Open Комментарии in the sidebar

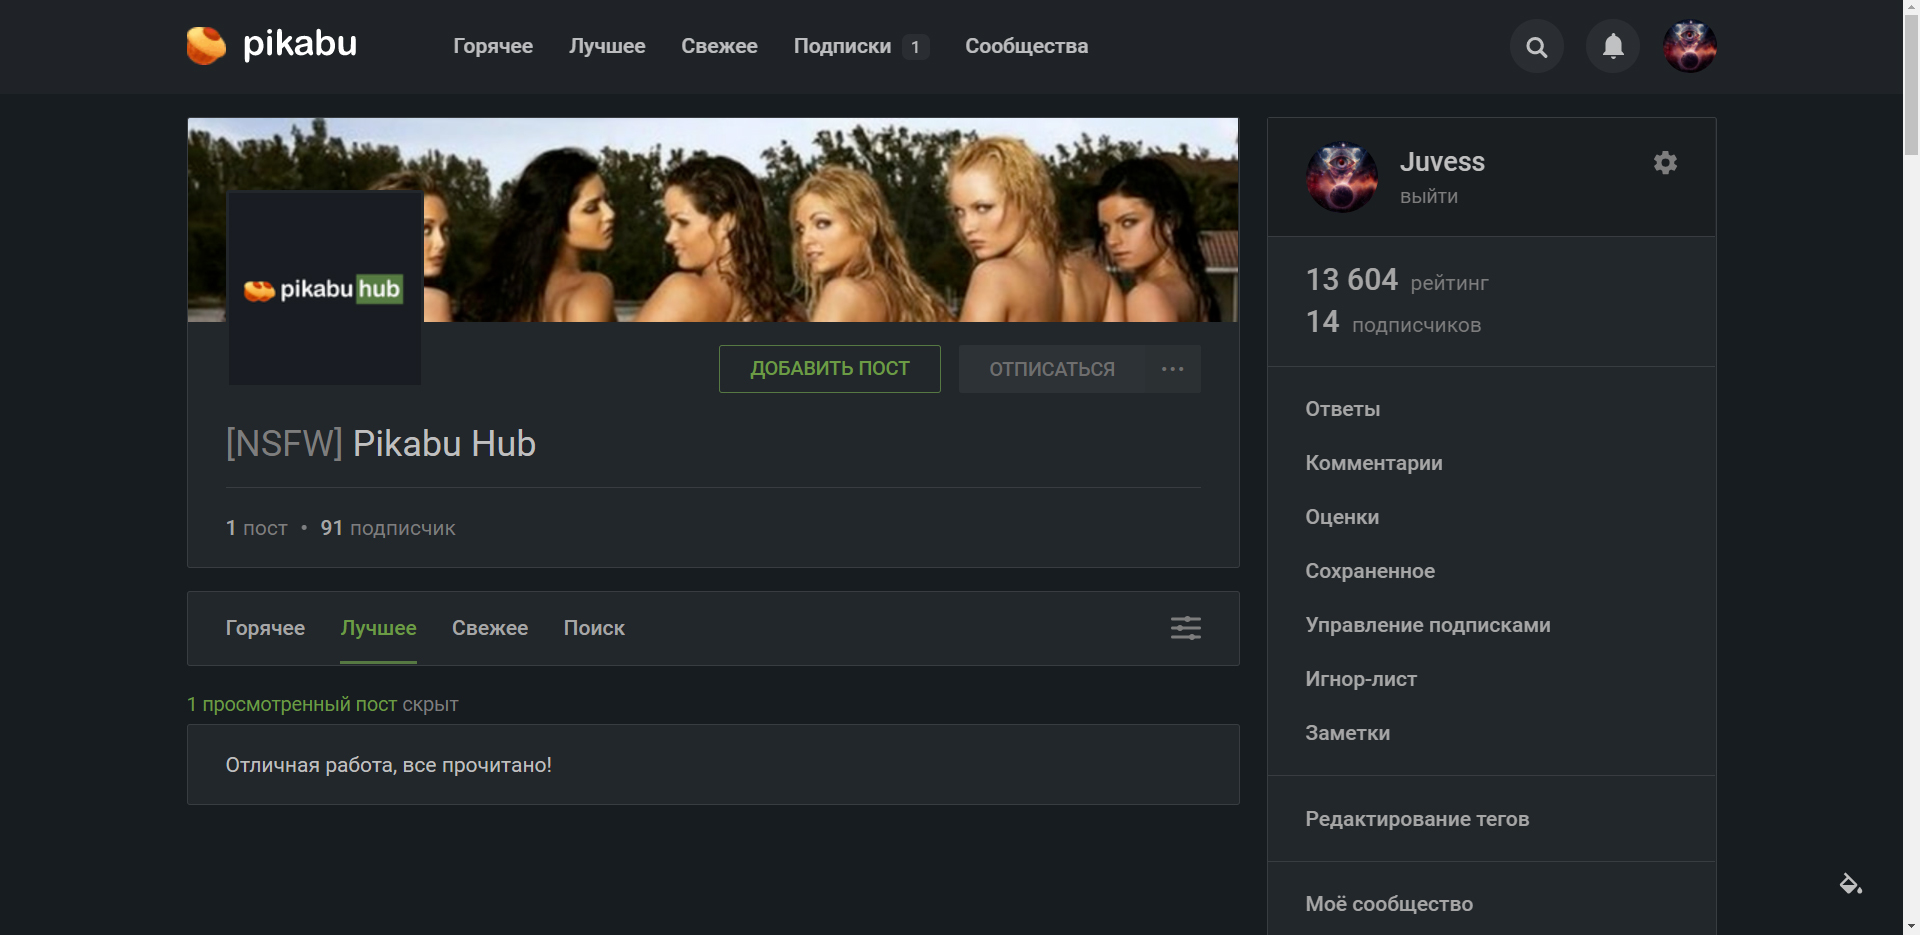click(x=1373, y=463)
